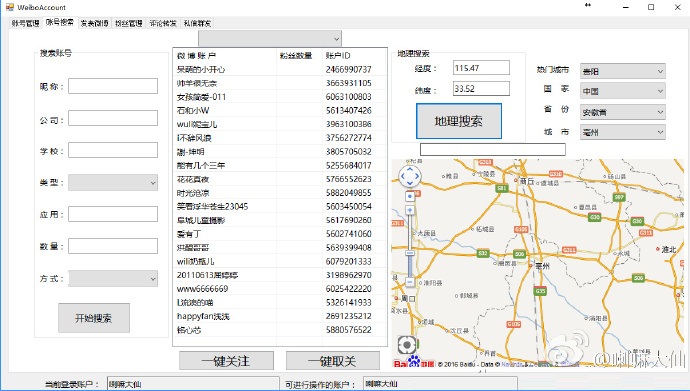690x391 pixels.
Task: Click the map zoom-out minus button
Action: tap(410, 281)
